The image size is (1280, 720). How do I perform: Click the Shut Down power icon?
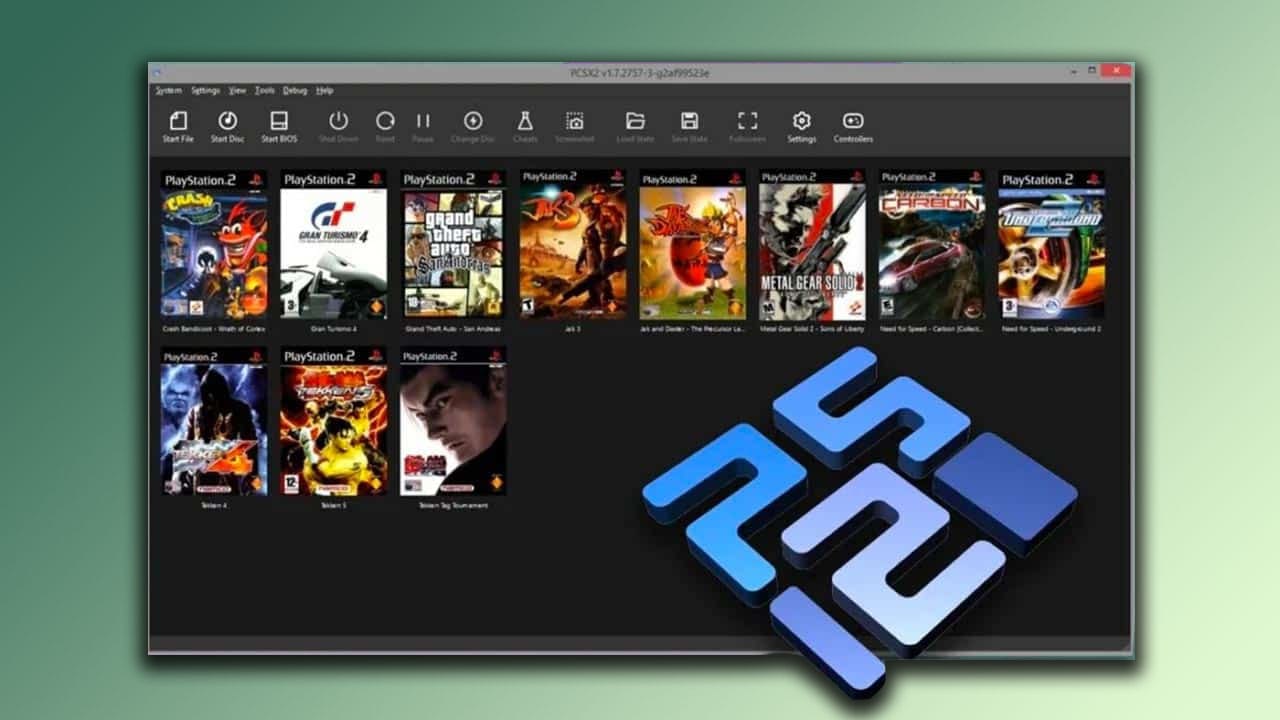[x=338, y=121]
